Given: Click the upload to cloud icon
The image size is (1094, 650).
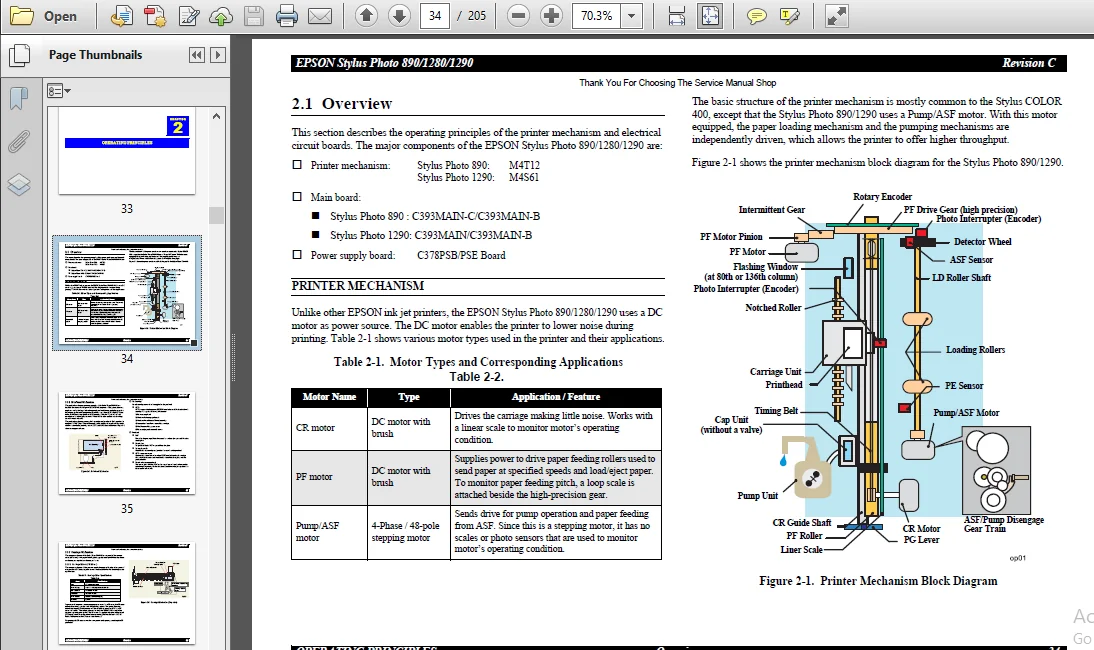Looking at the screenshot, I should (x=221, y=16).
